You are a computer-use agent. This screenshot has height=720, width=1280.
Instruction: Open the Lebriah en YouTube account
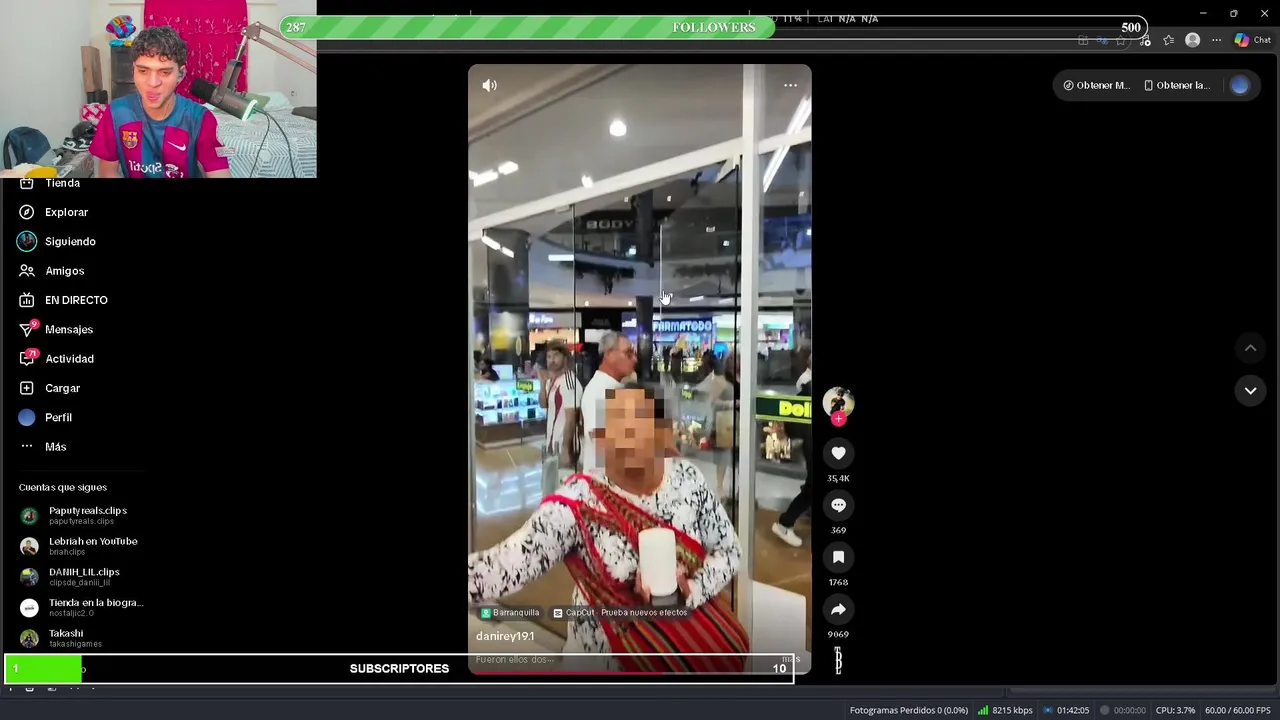(82, 546)
